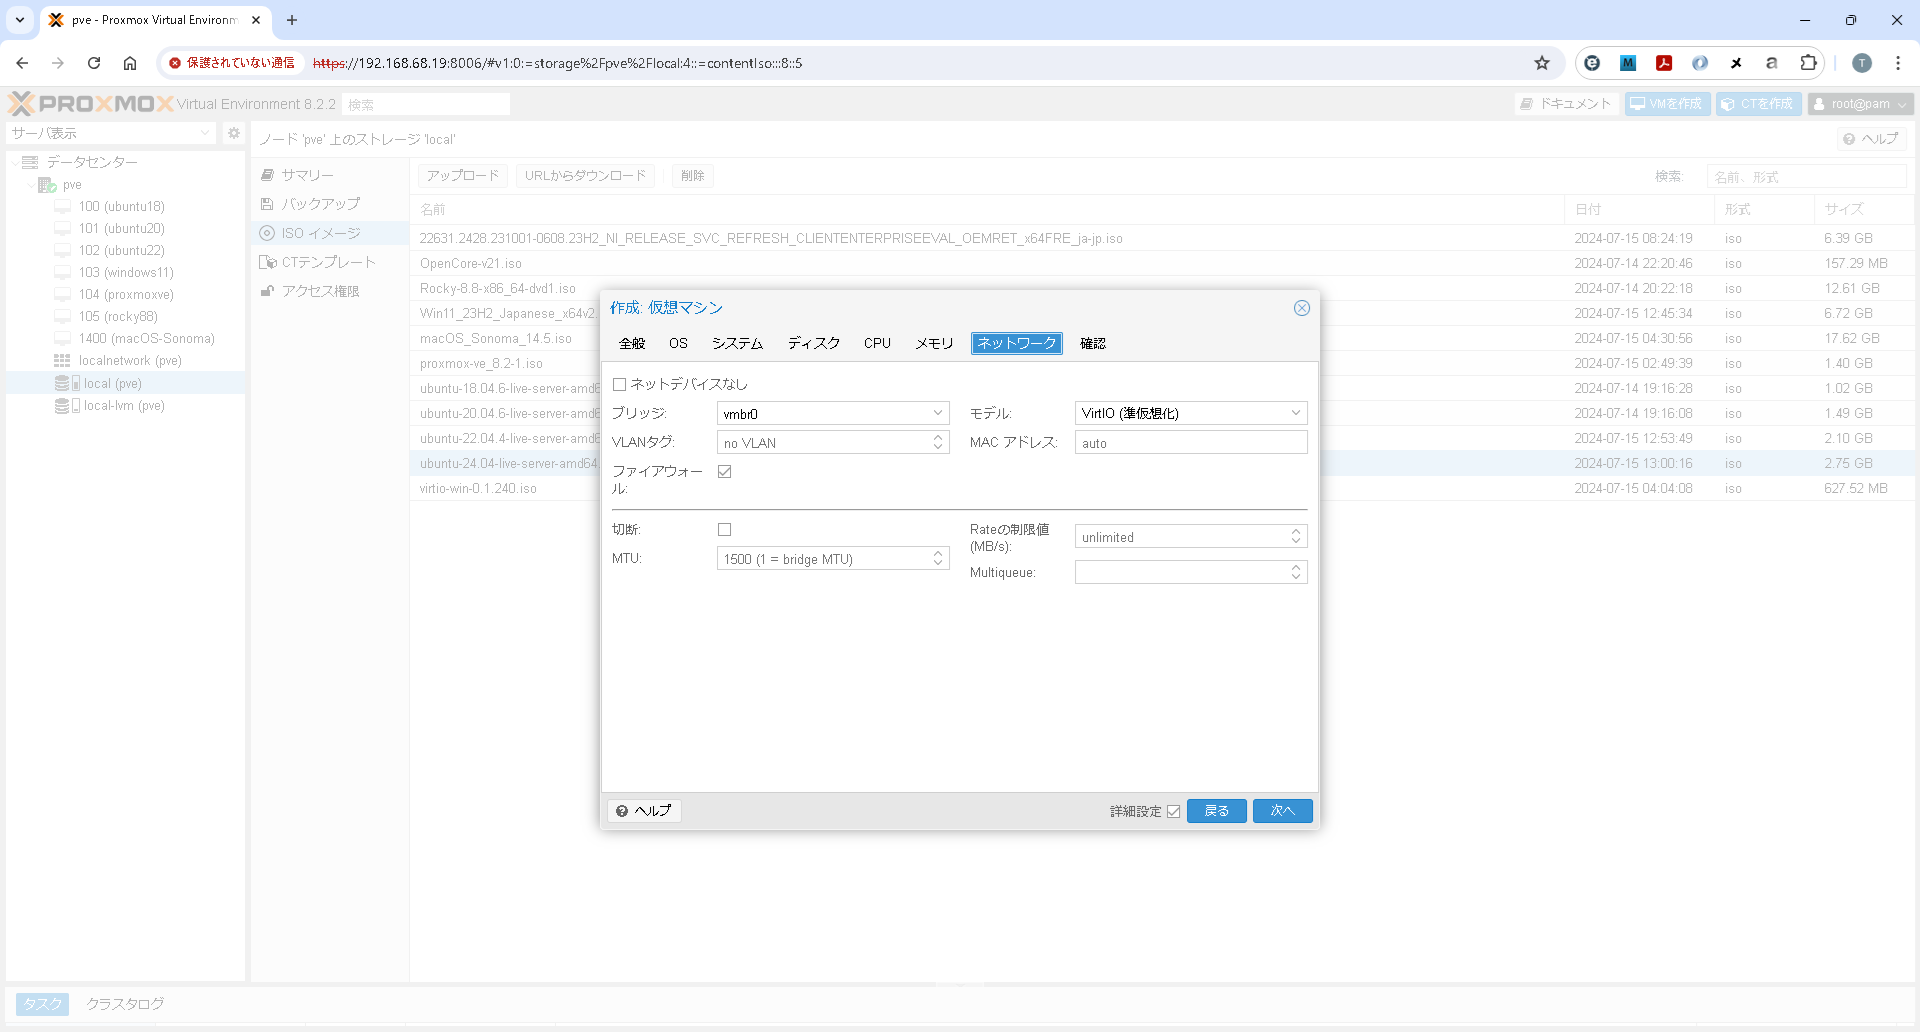Select the OpenCore-v21.iso row

click(1162, 264)
